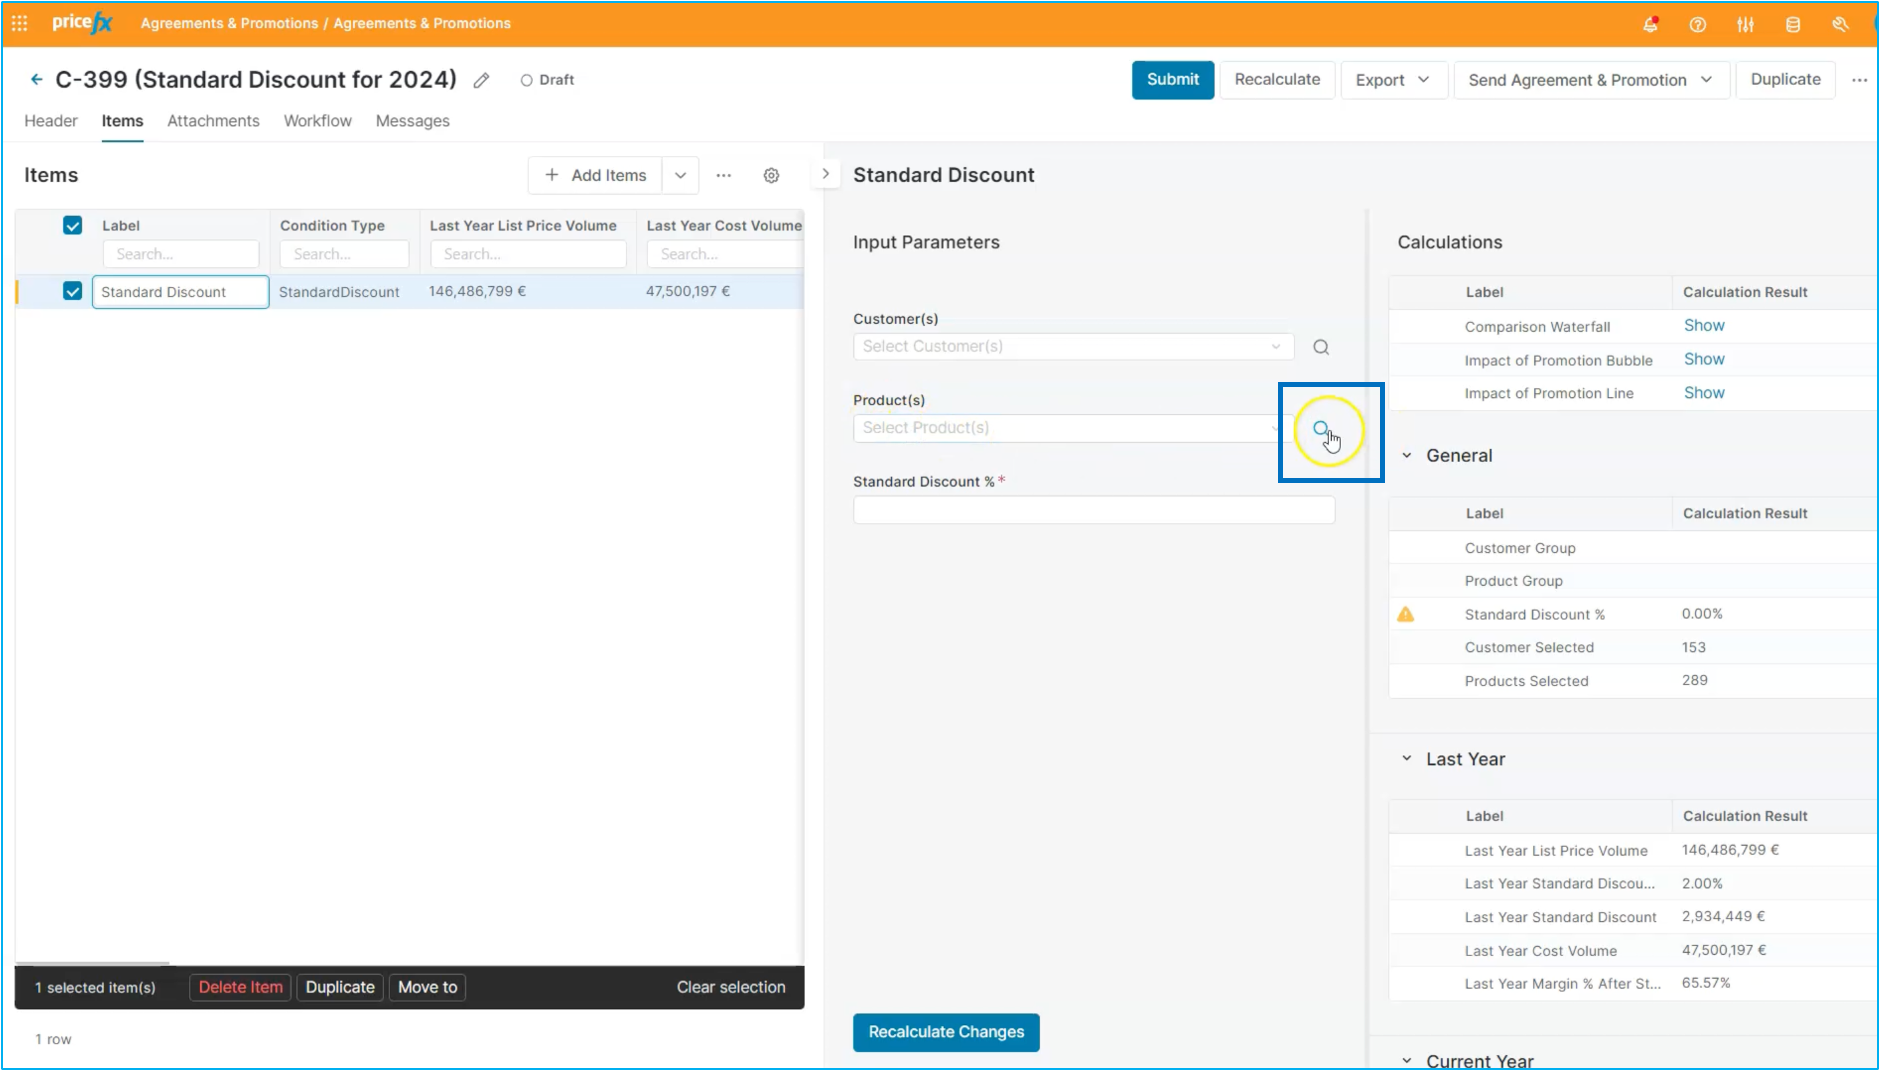1880x1070 pixels.
Task: Switch to the Attachments tab
Action: point(213,121)
